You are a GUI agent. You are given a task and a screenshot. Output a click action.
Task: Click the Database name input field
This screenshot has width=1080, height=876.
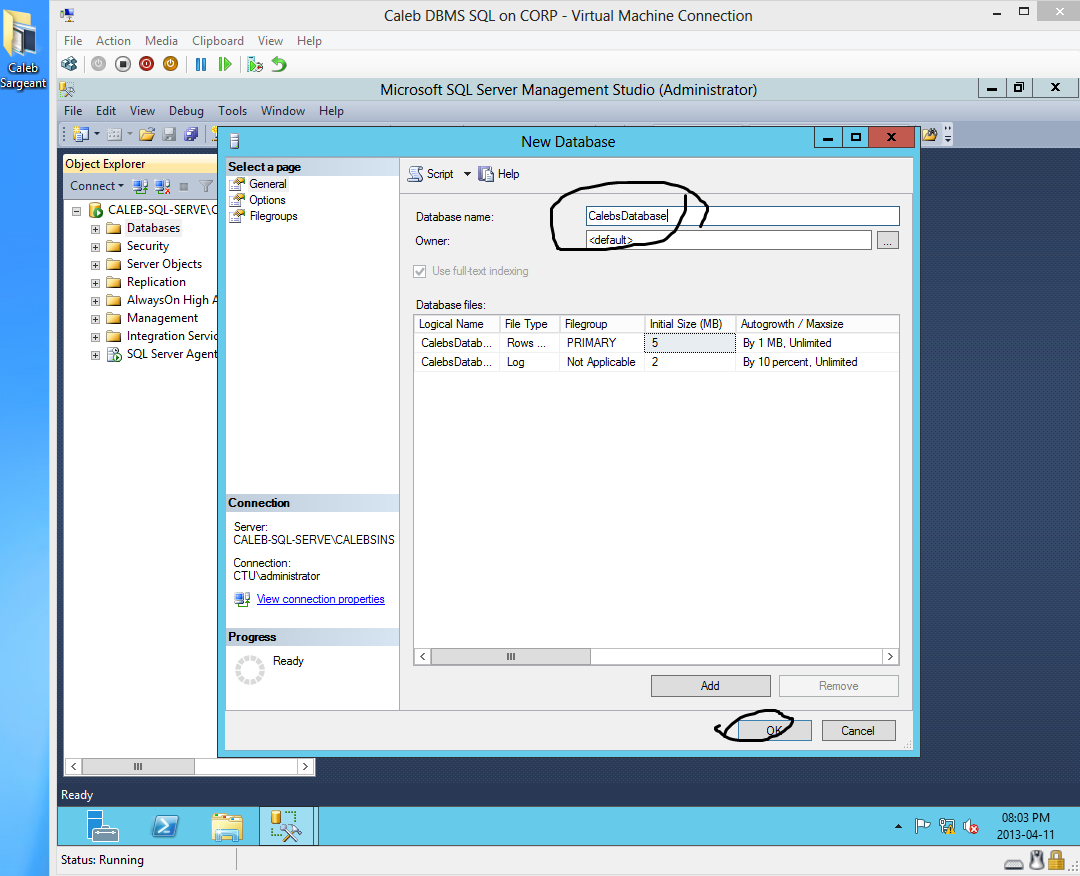coord(742,216)
